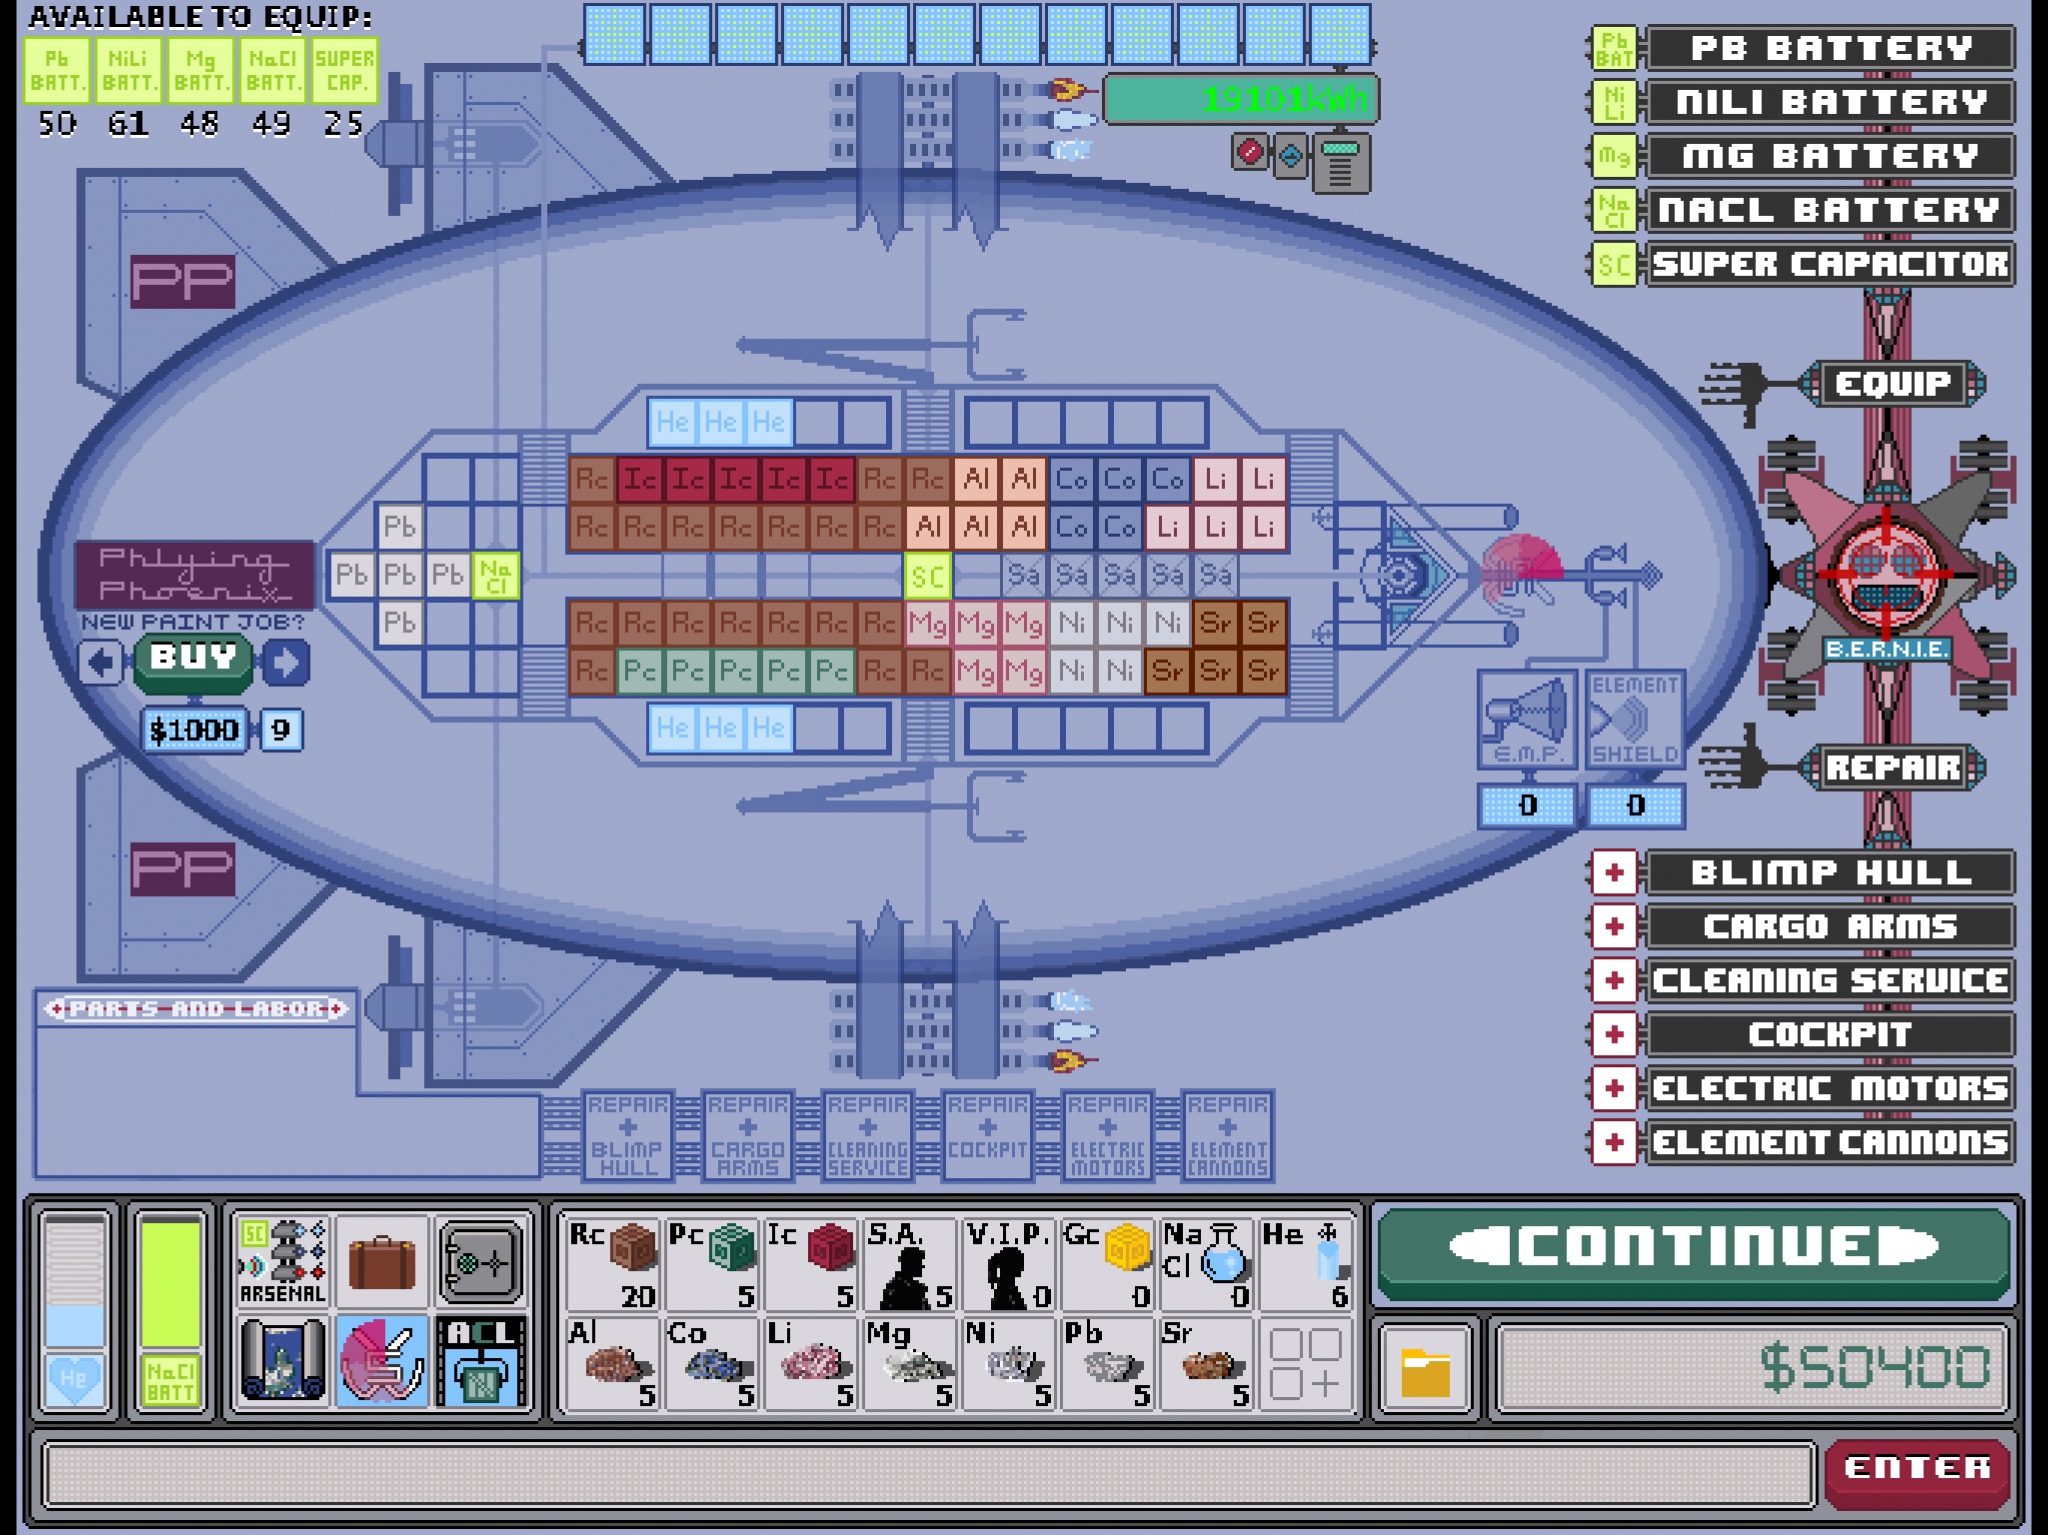
Task: Click the brown suitcase icon
Action: [x=381, y=1262]
